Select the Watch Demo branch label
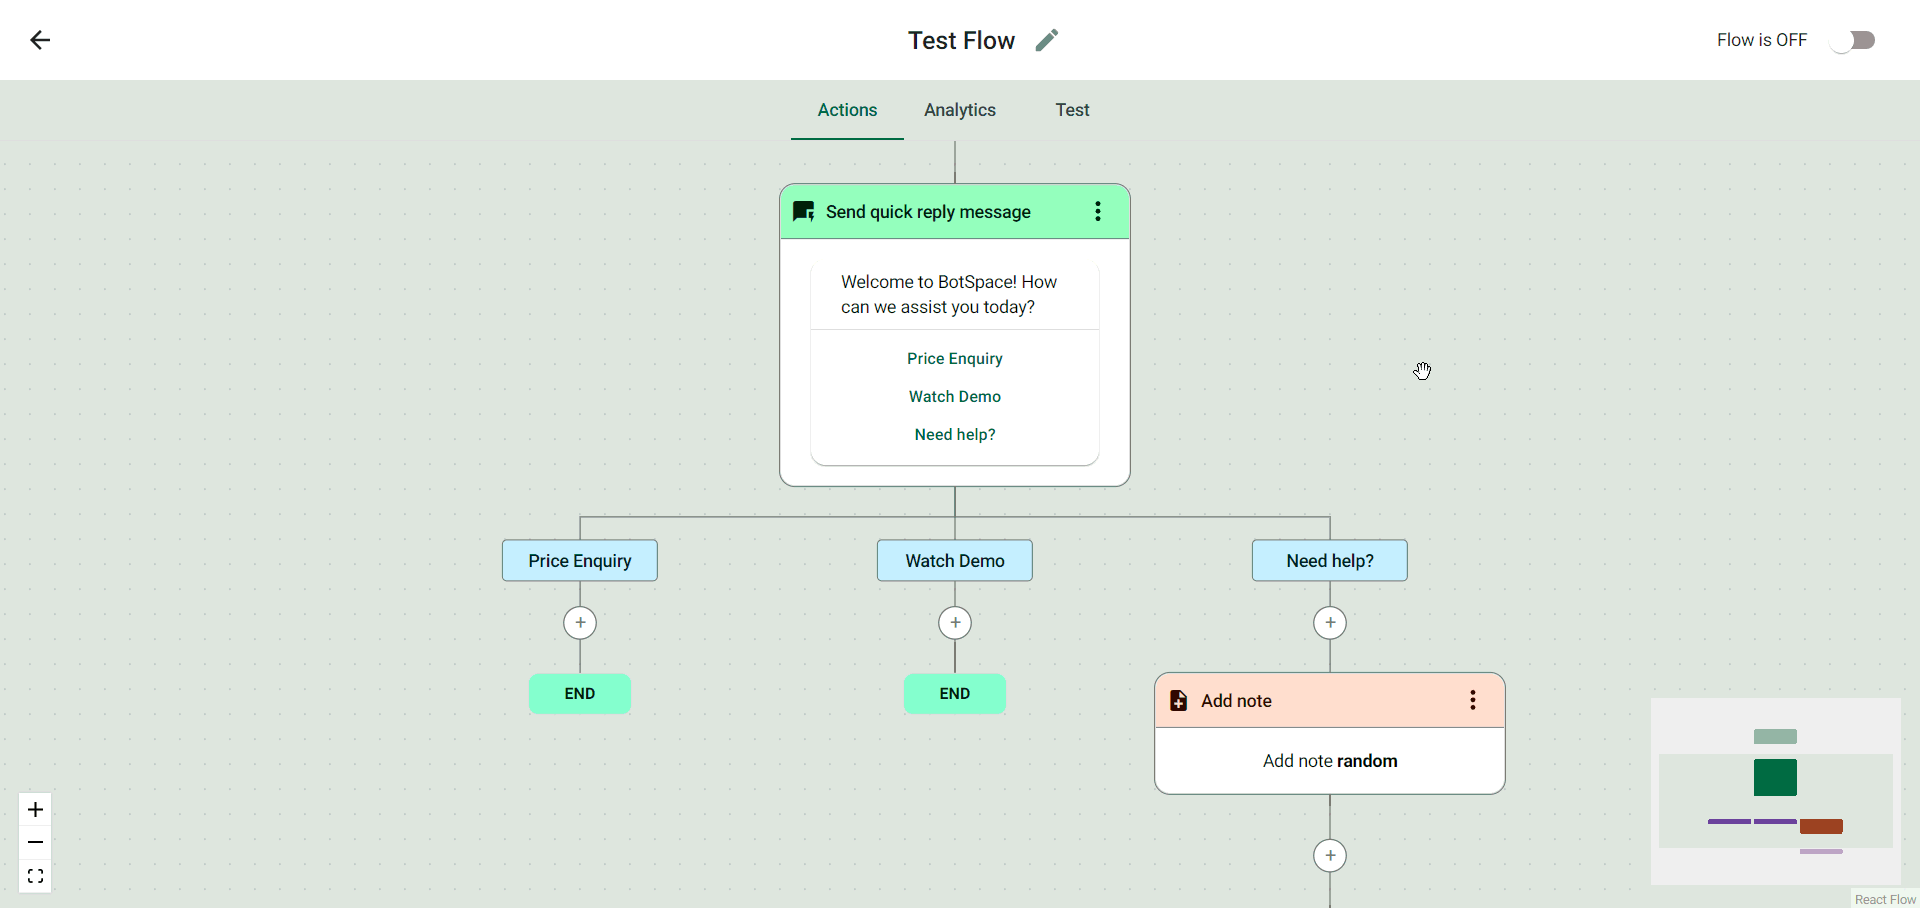Viewport: 1920px width, 908px height. coord(955,561)
